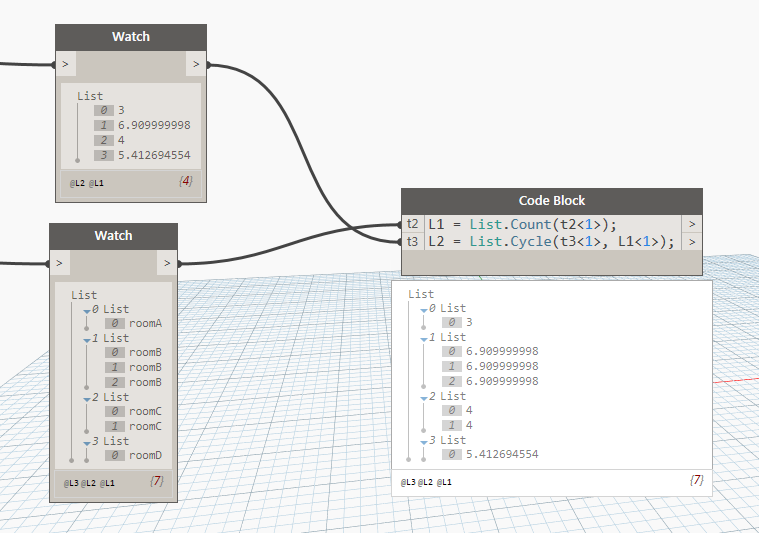This screenshot has width=759, height=533.
Task: Click the L2 output port on Code Block
Action: (x=691, y=242)
